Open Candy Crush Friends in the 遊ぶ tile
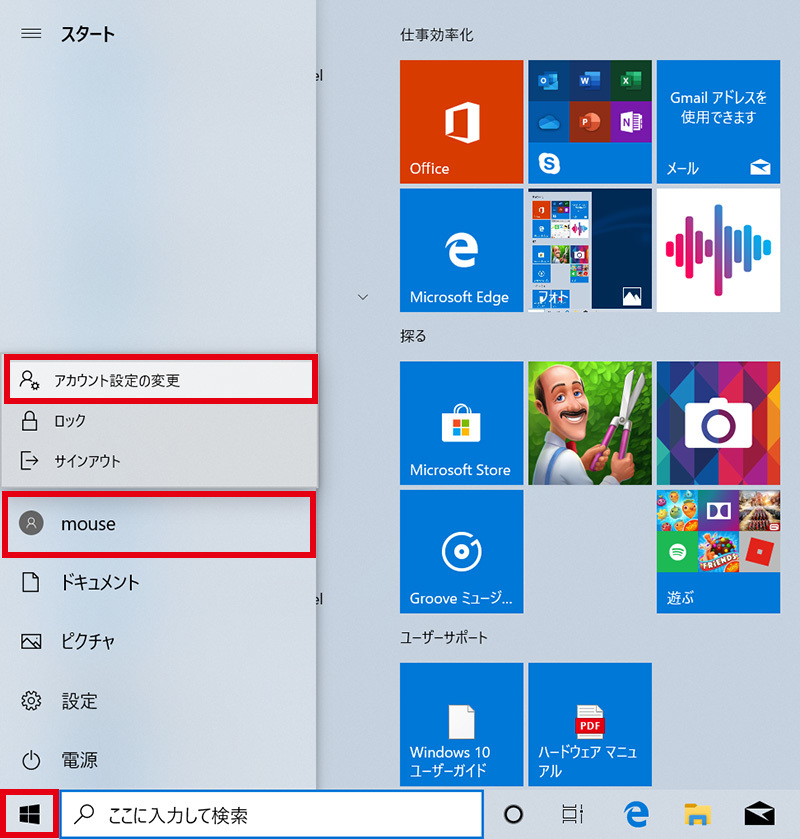 718,552
